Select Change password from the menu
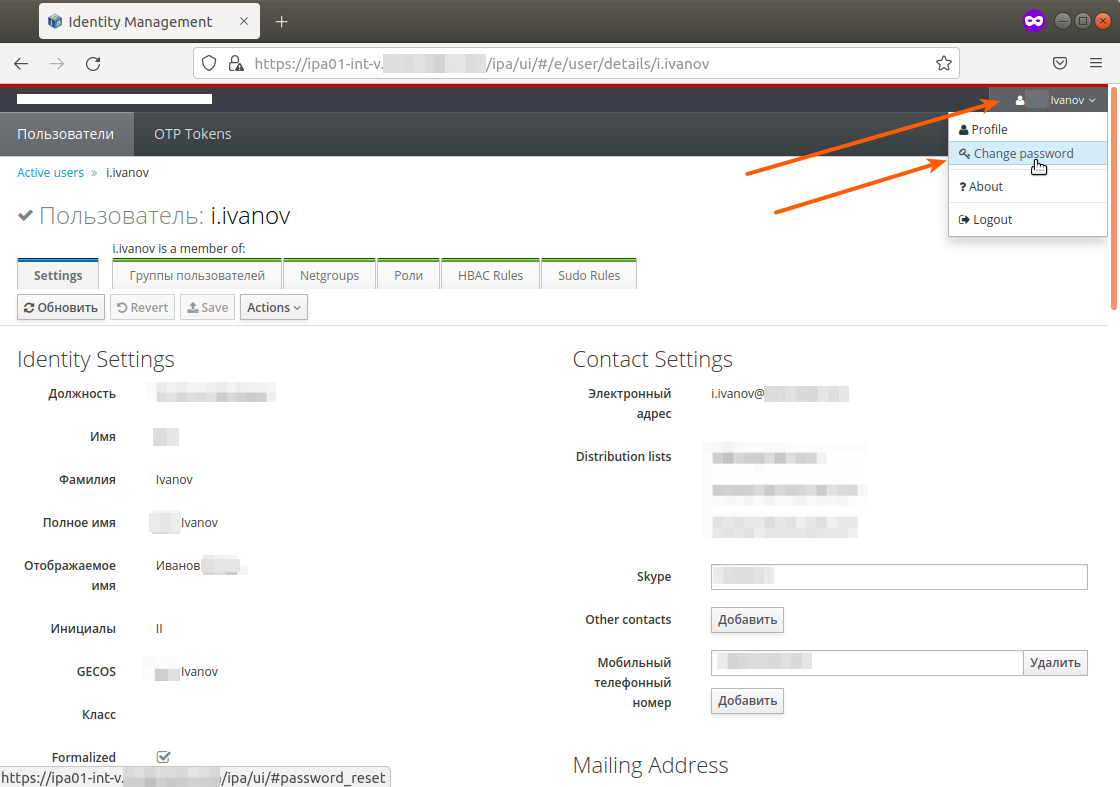The width and height of the screenshot is (1120, 787). tap(1022, 154)
